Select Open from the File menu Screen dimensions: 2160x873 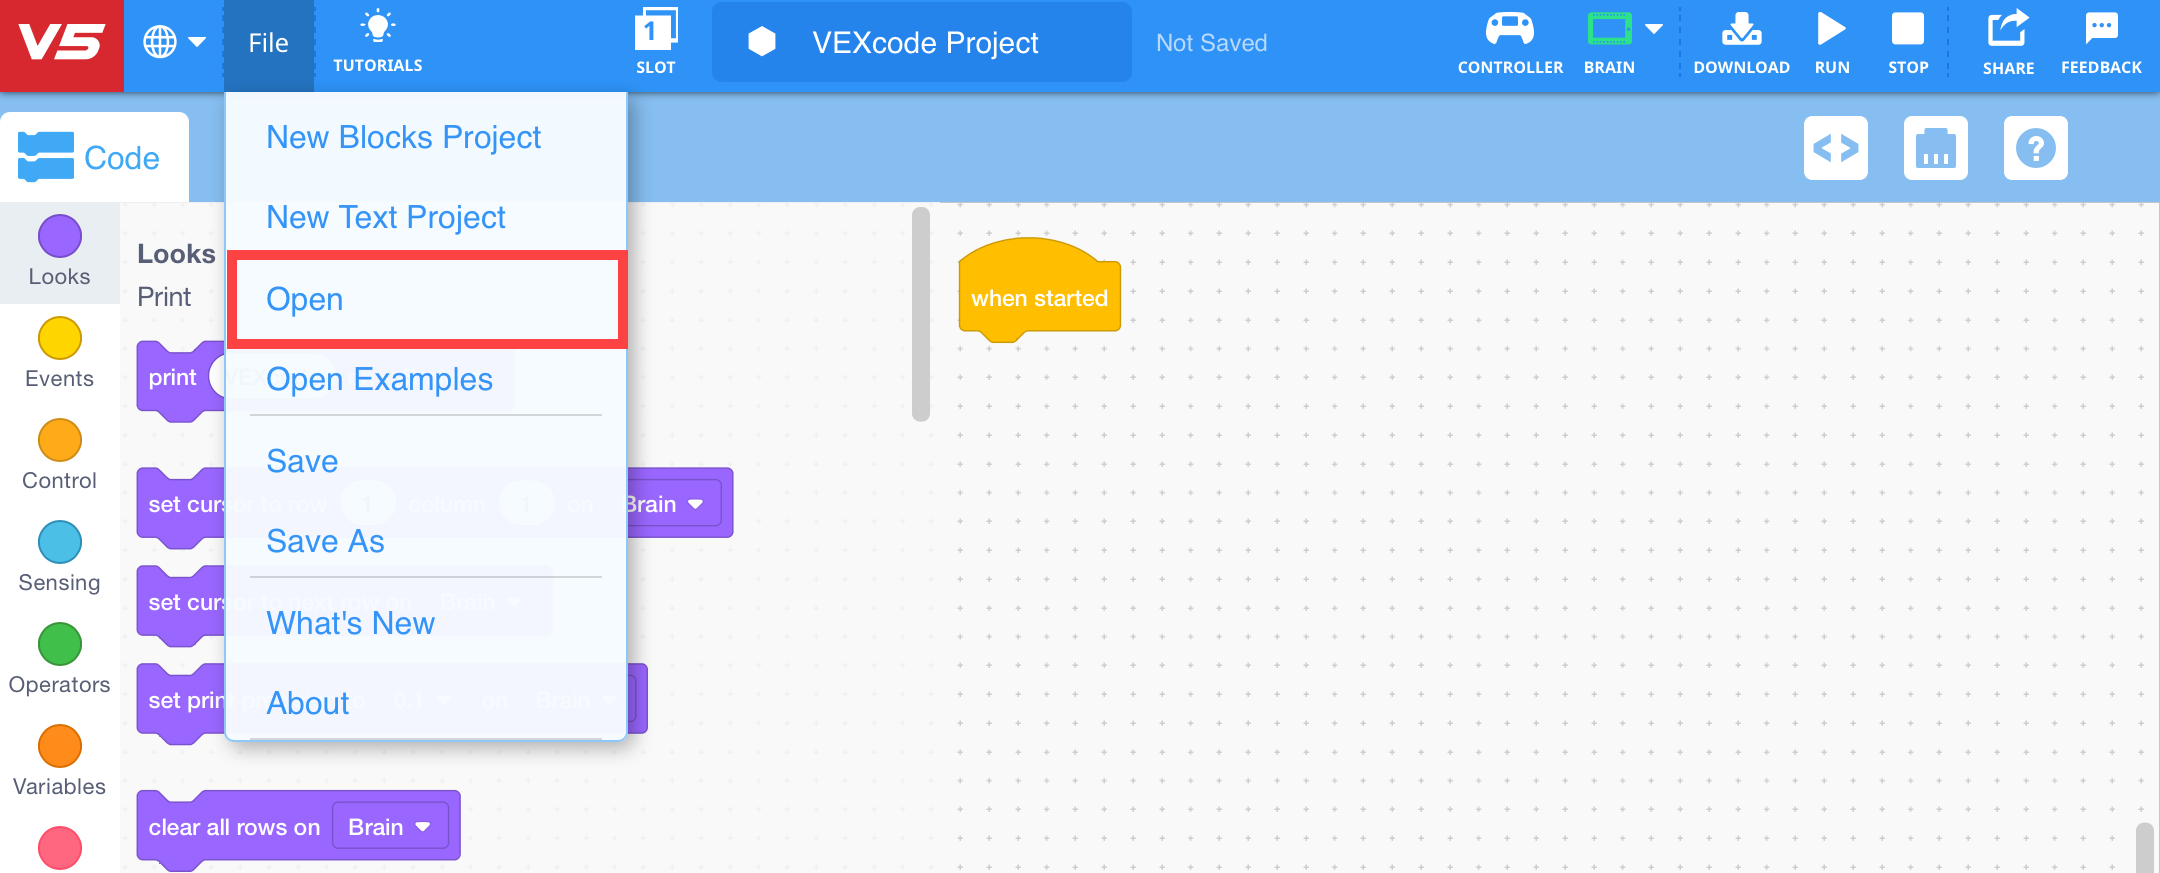coord(427,299)
